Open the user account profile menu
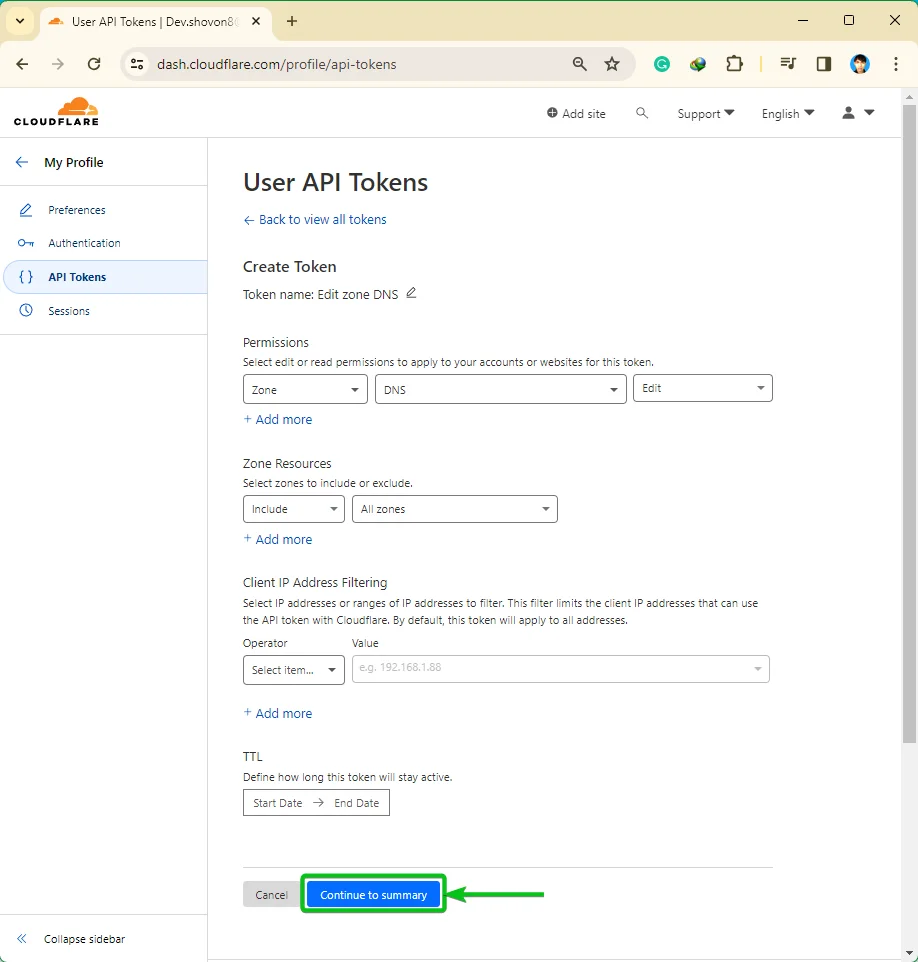This screenshot has height=962, width=918. pyautogui.click(x=857, y=113)
